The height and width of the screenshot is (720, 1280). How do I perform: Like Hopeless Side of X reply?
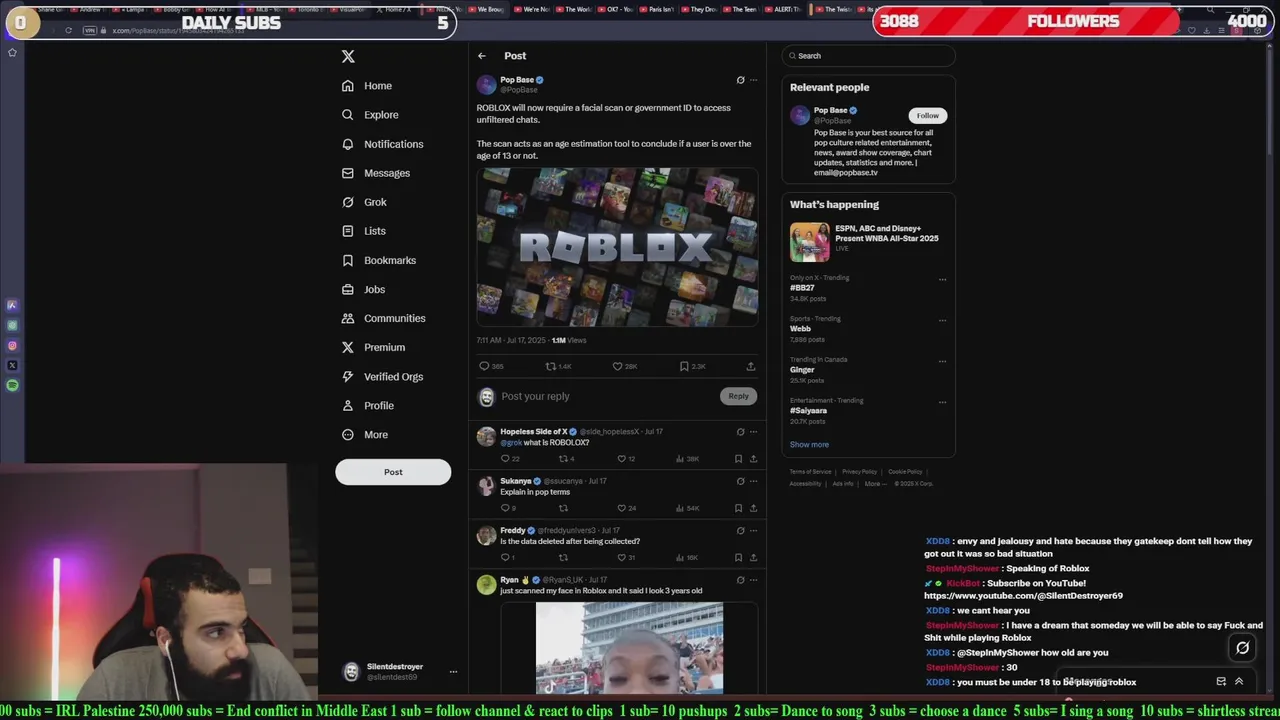[x=621, y=459]
